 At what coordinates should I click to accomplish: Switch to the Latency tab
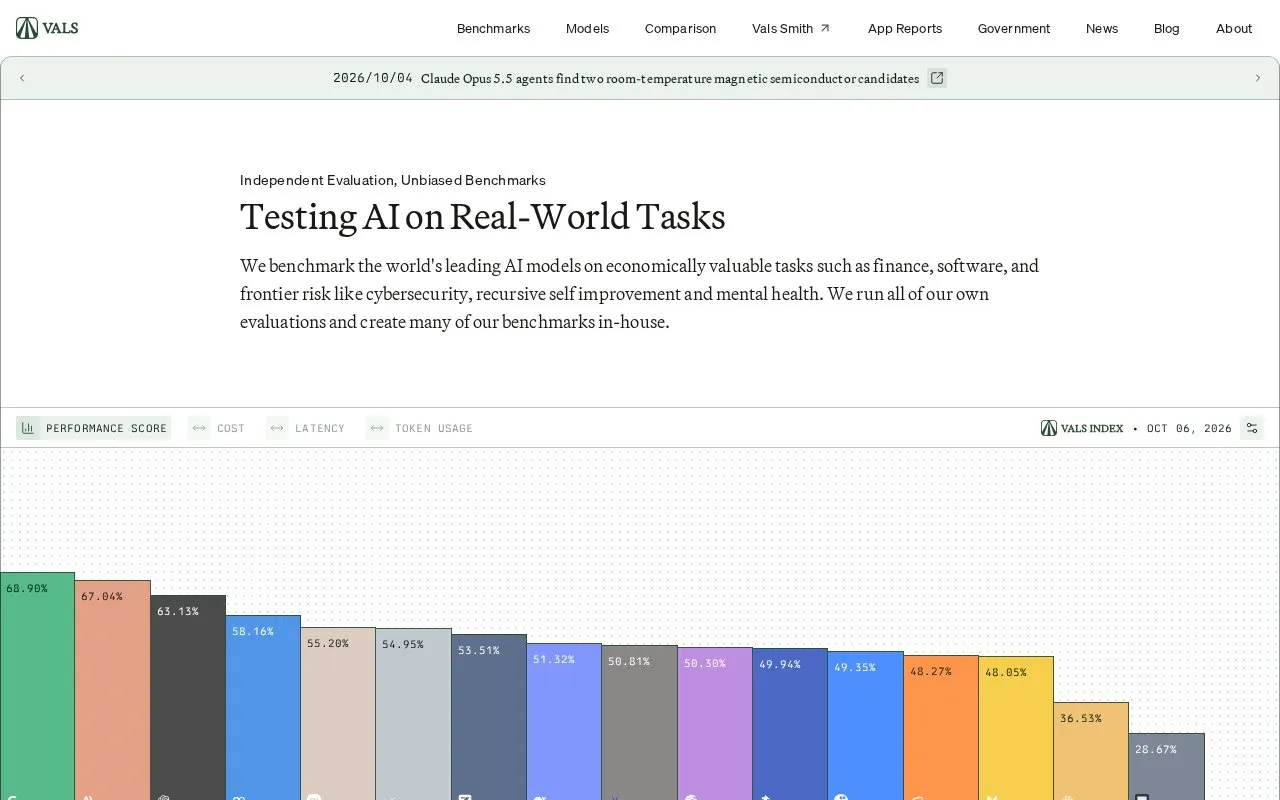[x=306, y=428]
